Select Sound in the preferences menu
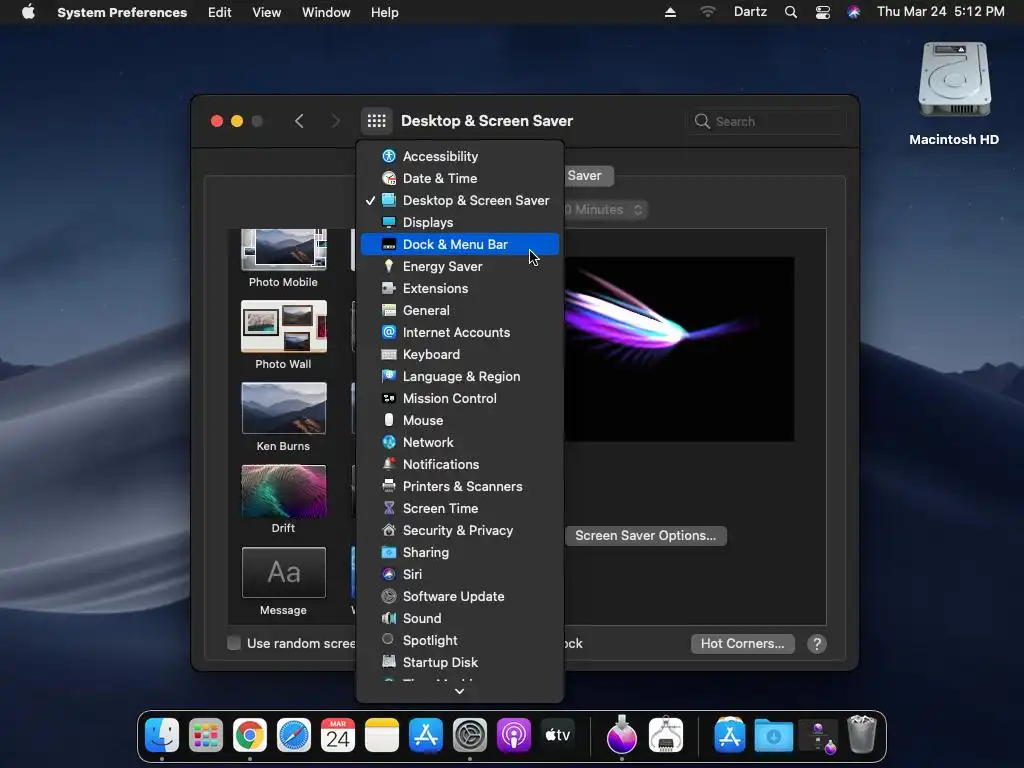 point(460,618)
